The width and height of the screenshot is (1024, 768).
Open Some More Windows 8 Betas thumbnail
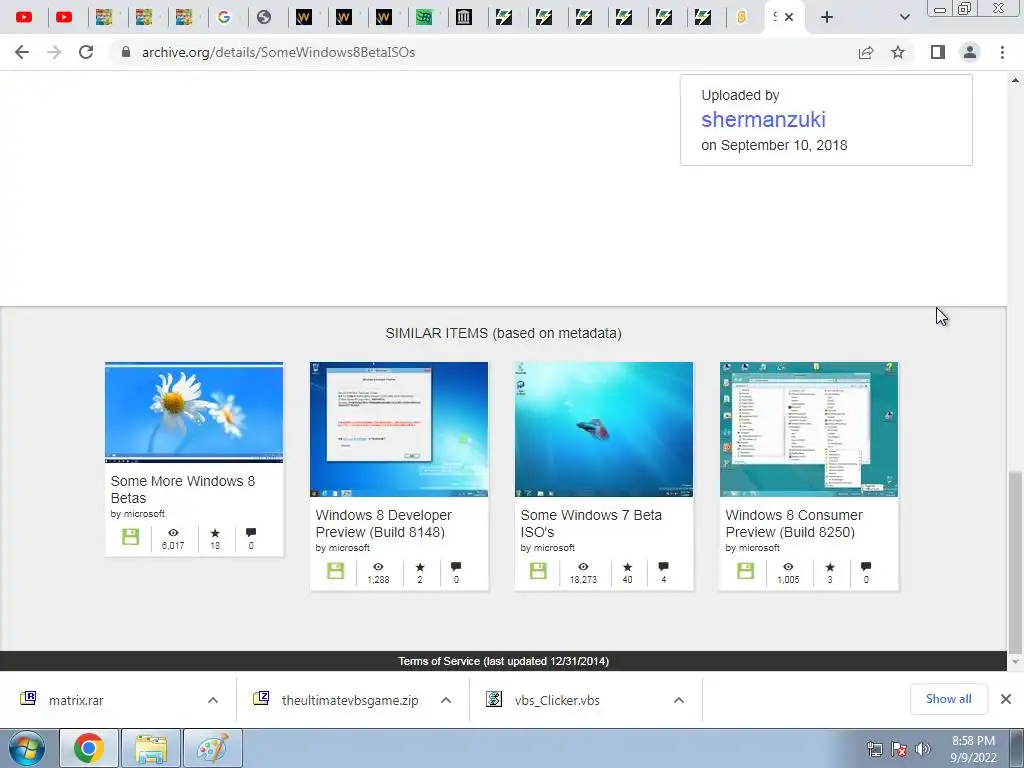click(x=194, y=412)
